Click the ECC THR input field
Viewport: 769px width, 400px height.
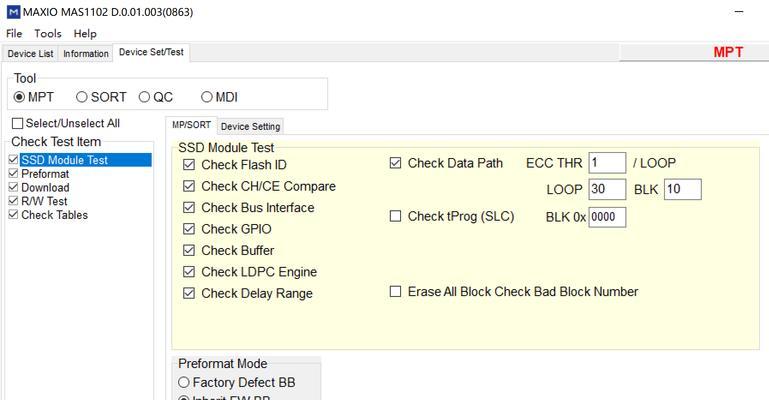607,163
